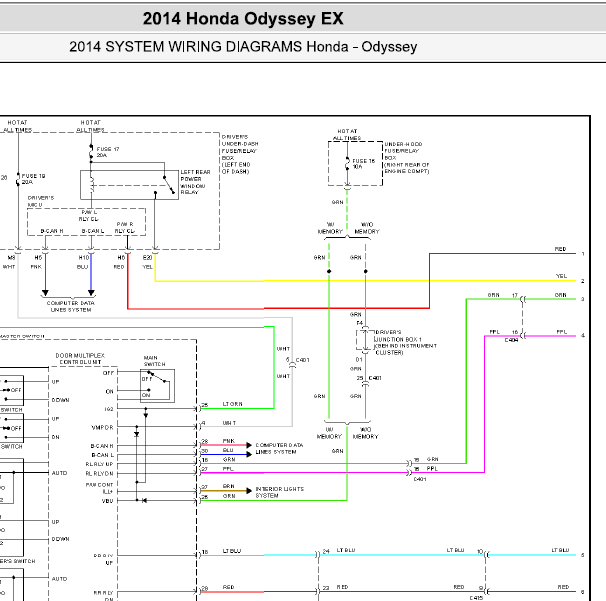Click wire continuation number 5 on LT BLU wire
The width and height of the screenshot is (606, 601).
pyautogui.click(x=582, y=555)
